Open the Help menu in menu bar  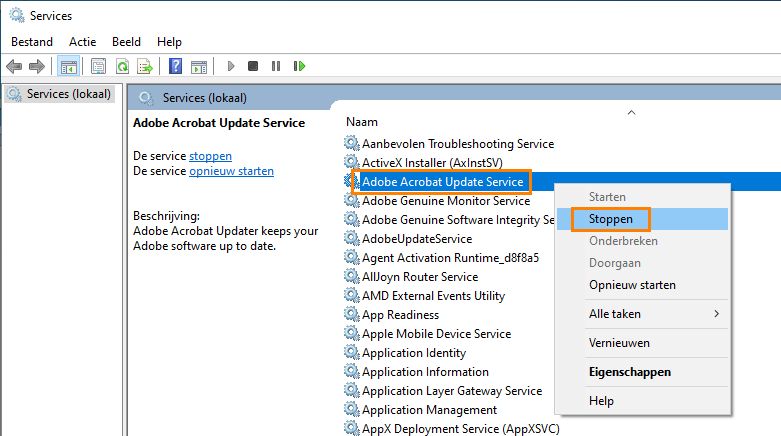(x=169, y=42)
